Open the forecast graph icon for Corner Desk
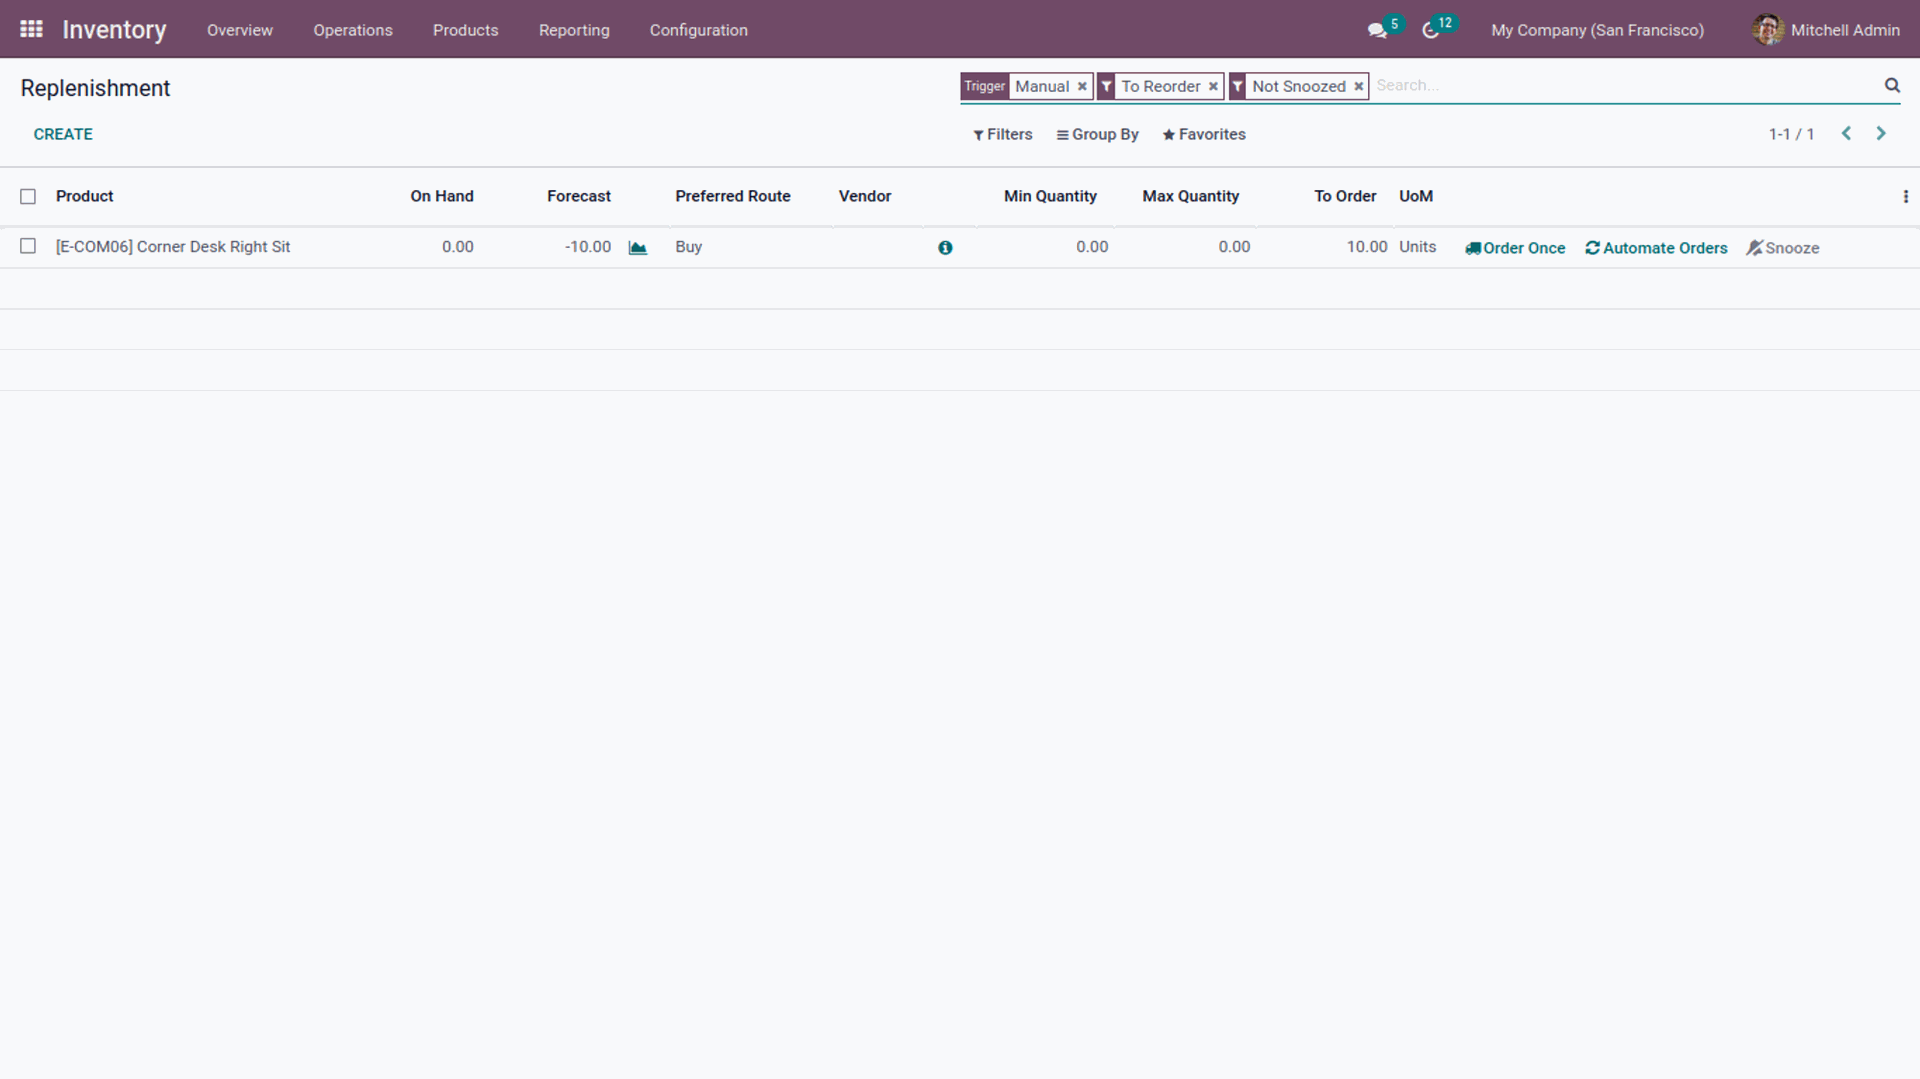This screenshot has width=1920, height=1079. tap(638, 247)
